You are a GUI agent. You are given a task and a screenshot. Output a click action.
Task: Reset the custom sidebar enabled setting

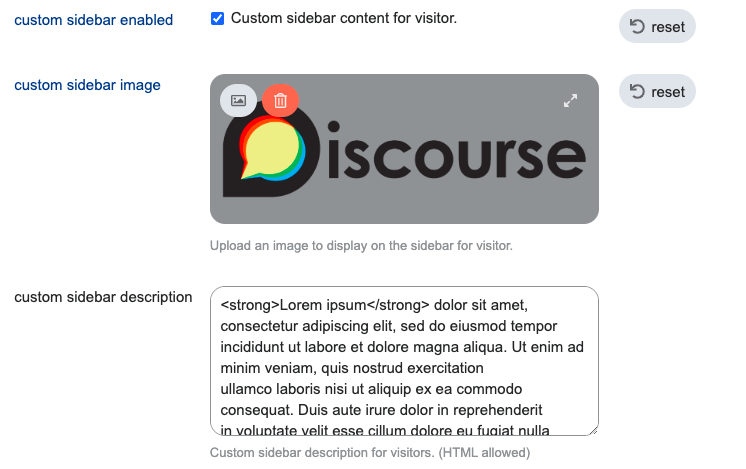pos(657,26)
